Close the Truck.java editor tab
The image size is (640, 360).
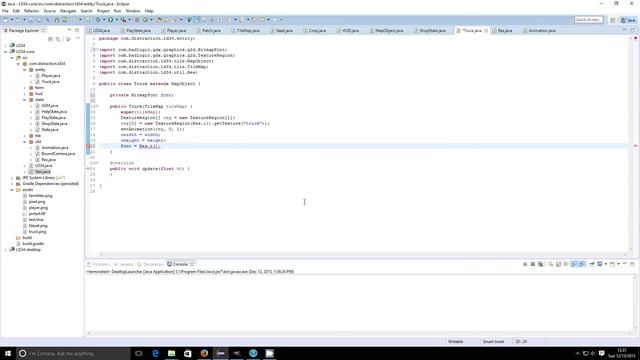486,31
